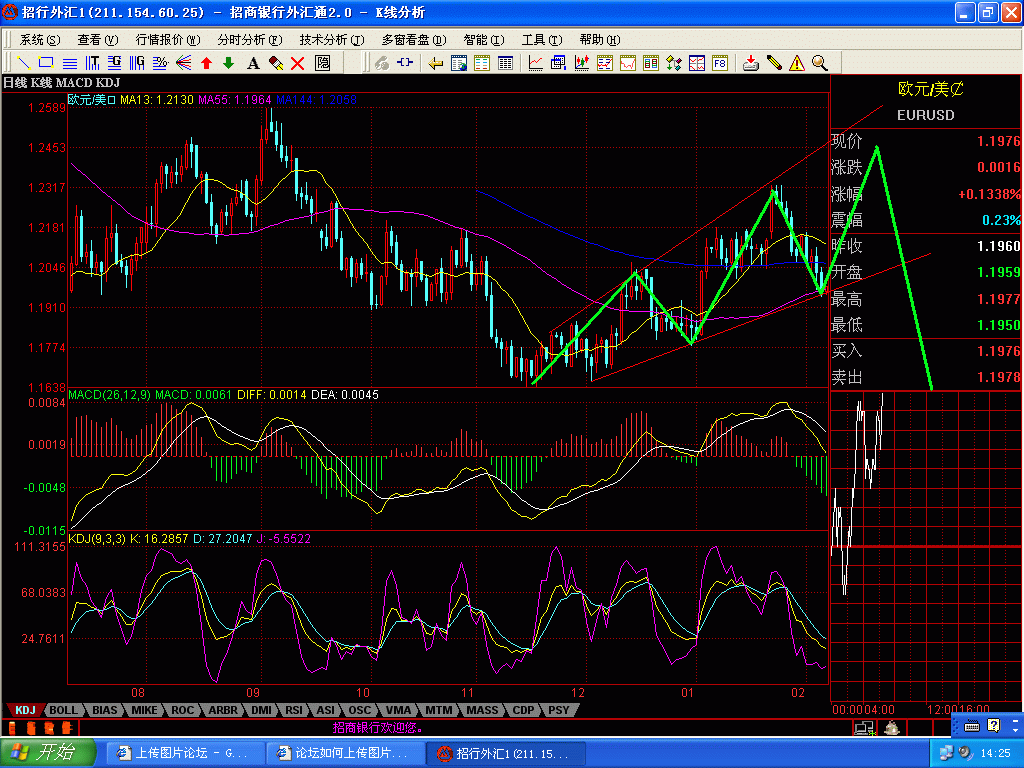The width and height of the screenshot is (1024, 768).
Task: Select the PSY indicator tab
Action: coord(558,710)
